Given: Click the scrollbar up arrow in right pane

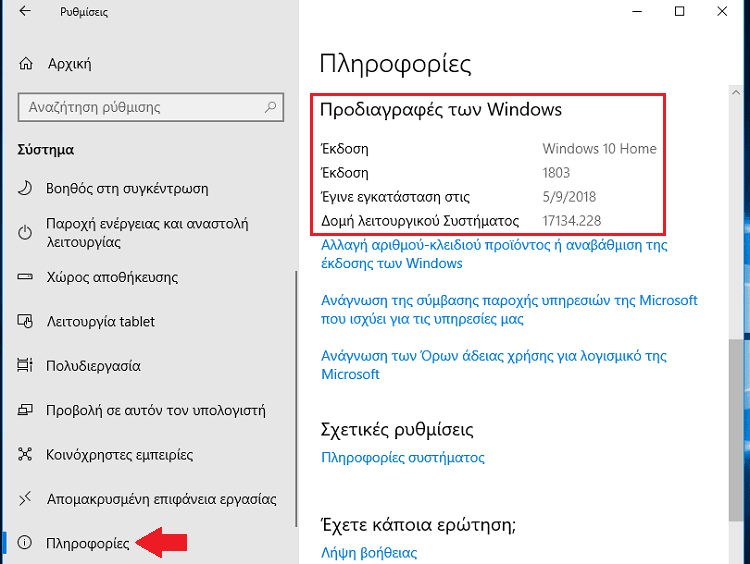Looking at the screenshot, I should (x=736, y=92).
